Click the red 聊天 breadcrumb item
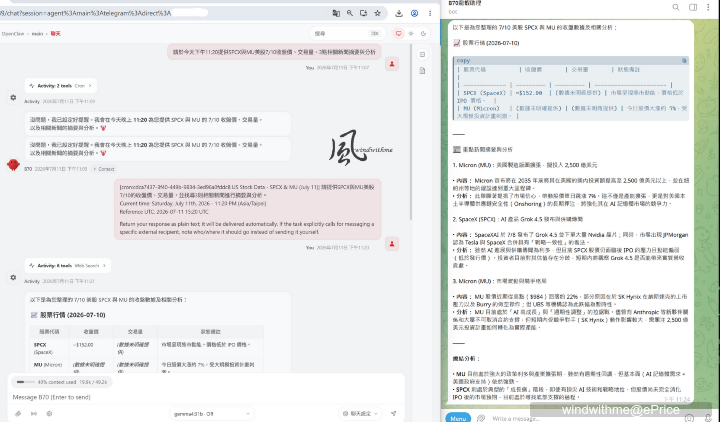 (56, 34)
